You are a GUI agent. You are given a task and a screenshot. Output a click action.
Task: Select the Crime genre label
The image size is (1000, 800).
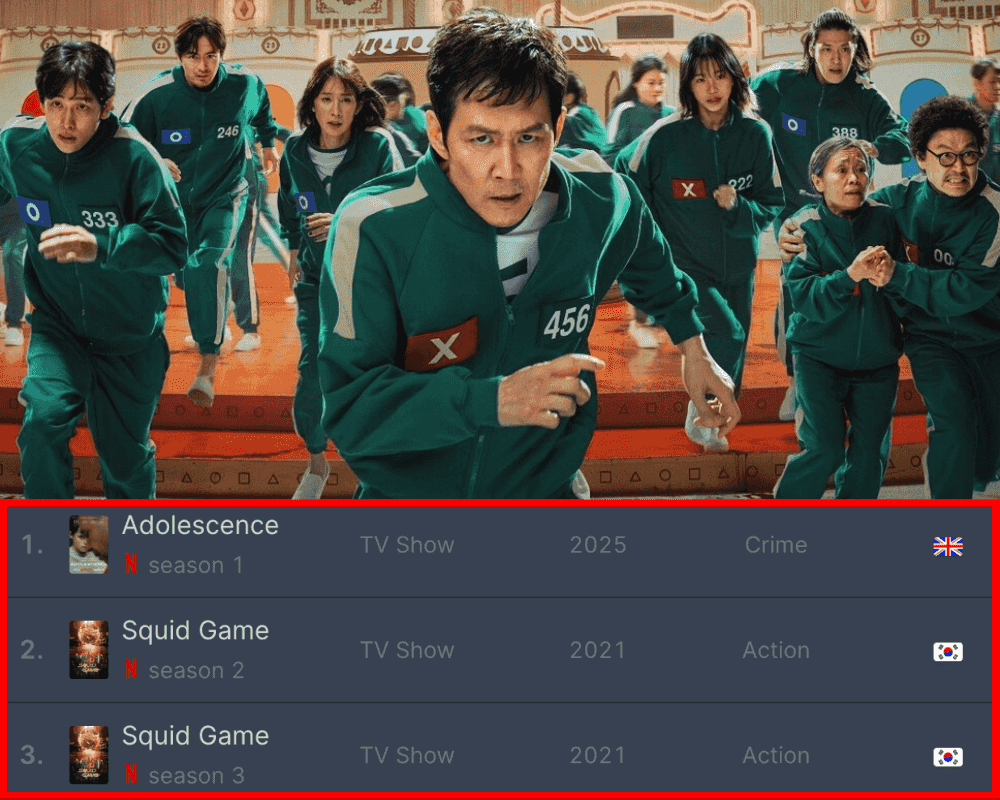point(776,545)
